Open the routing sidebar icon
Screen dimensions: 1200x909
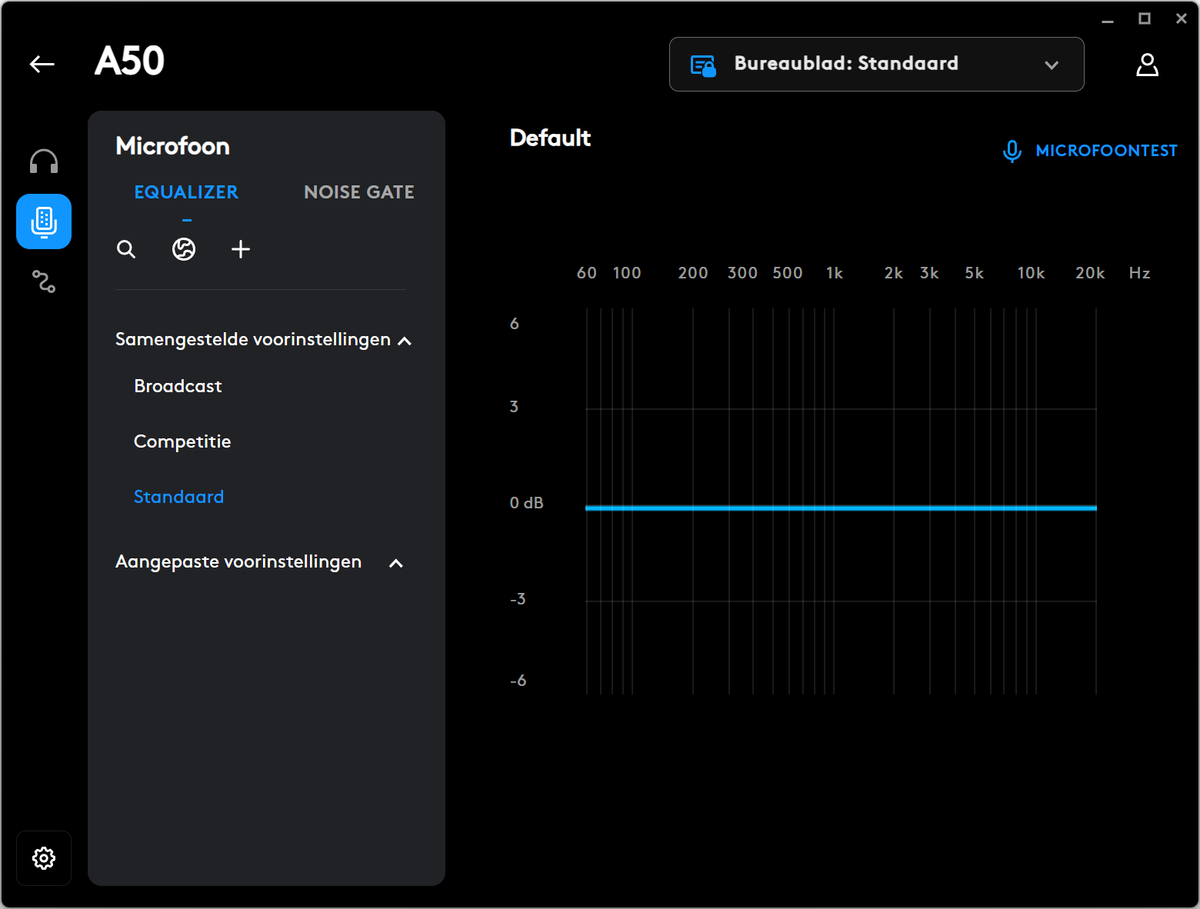coord(44,282)
